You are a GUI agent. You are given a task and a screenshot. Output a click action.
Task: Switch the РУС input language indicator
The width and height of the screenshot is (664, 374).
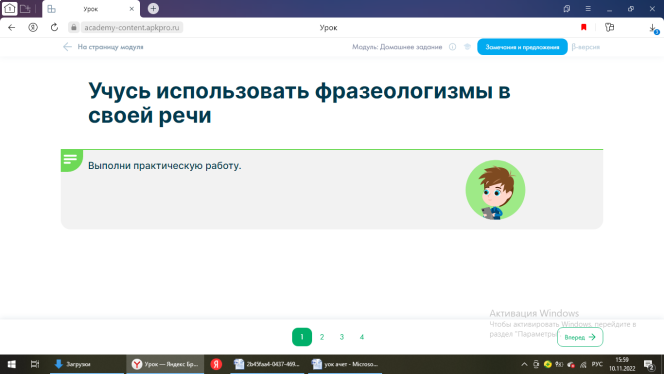(x=597, y=364)
